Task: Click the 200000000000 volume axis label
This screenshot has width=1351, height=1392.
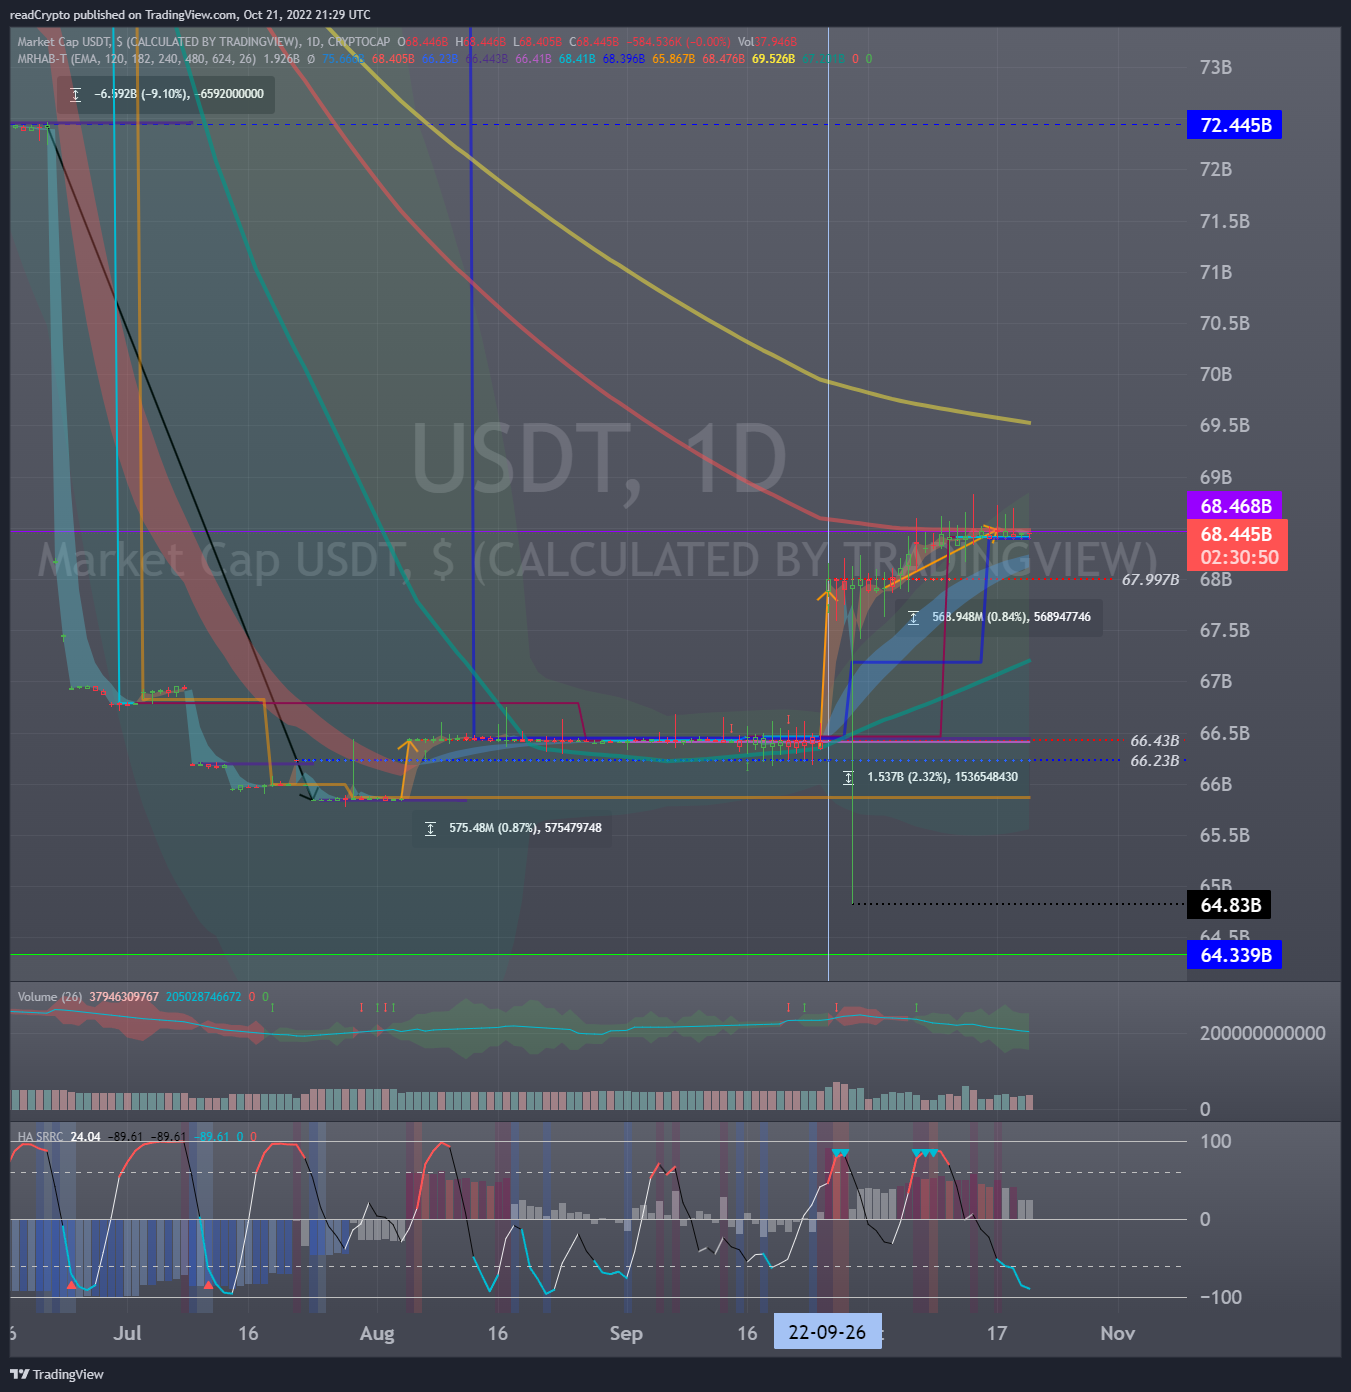Action: [x=1262, y=1033]
